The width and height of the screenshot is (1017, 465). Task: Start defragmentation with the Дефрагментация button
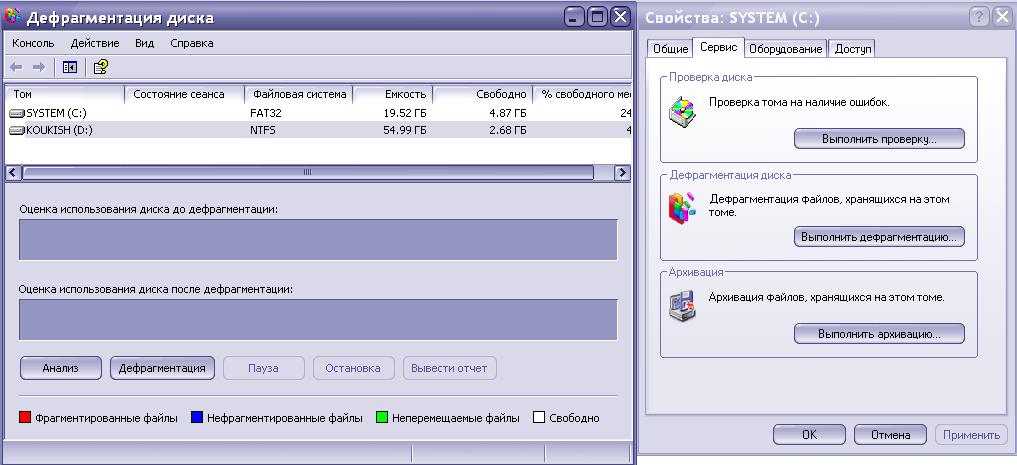point(162,368)
